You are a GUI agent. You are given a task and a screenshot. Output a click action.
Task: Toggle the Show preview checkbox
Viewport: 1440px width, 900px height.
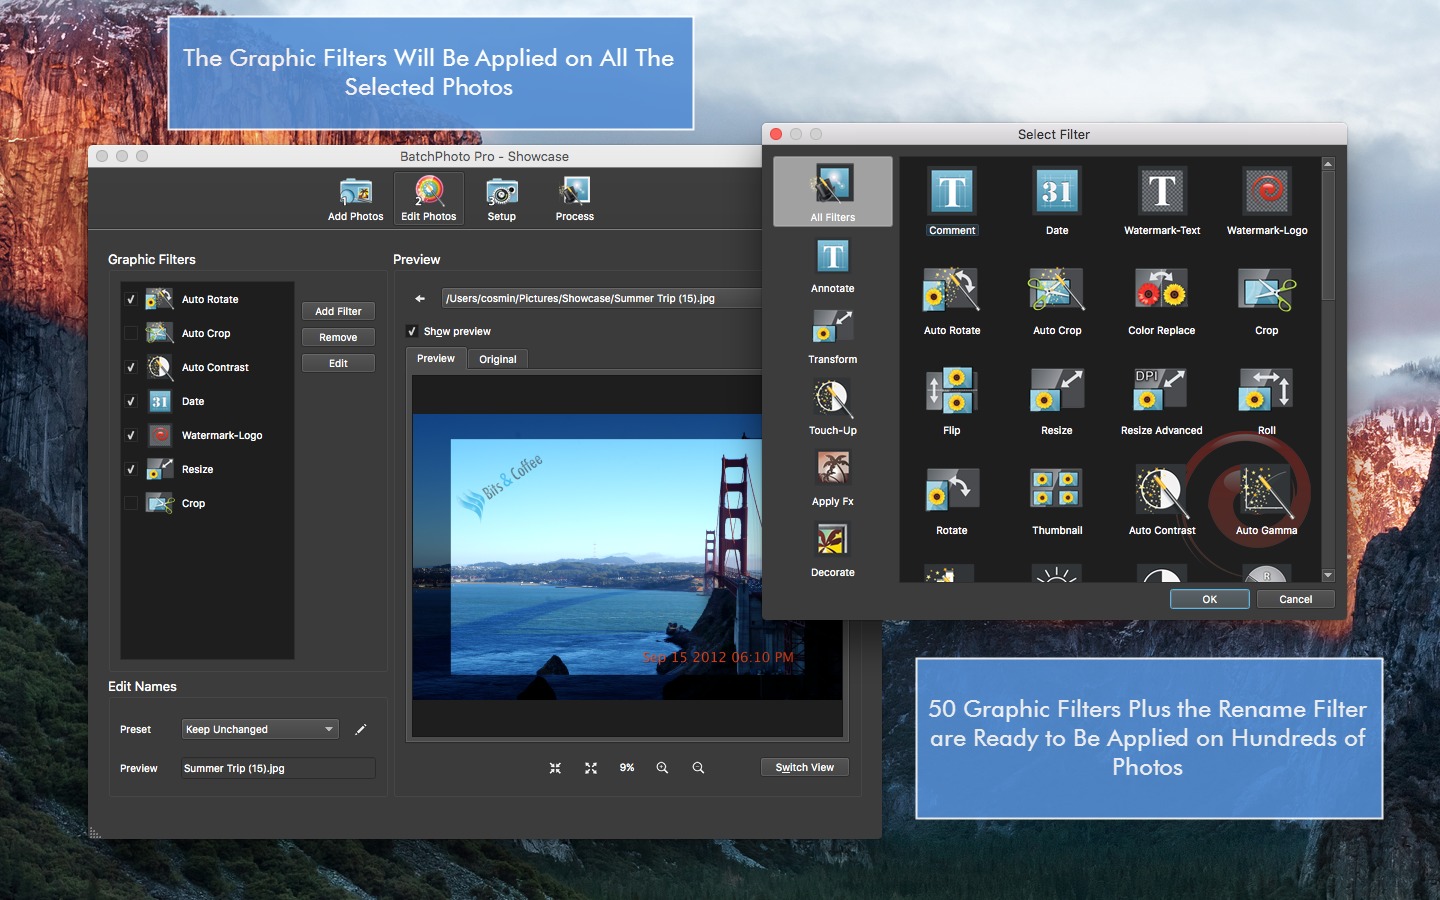[x=412, y=332]
